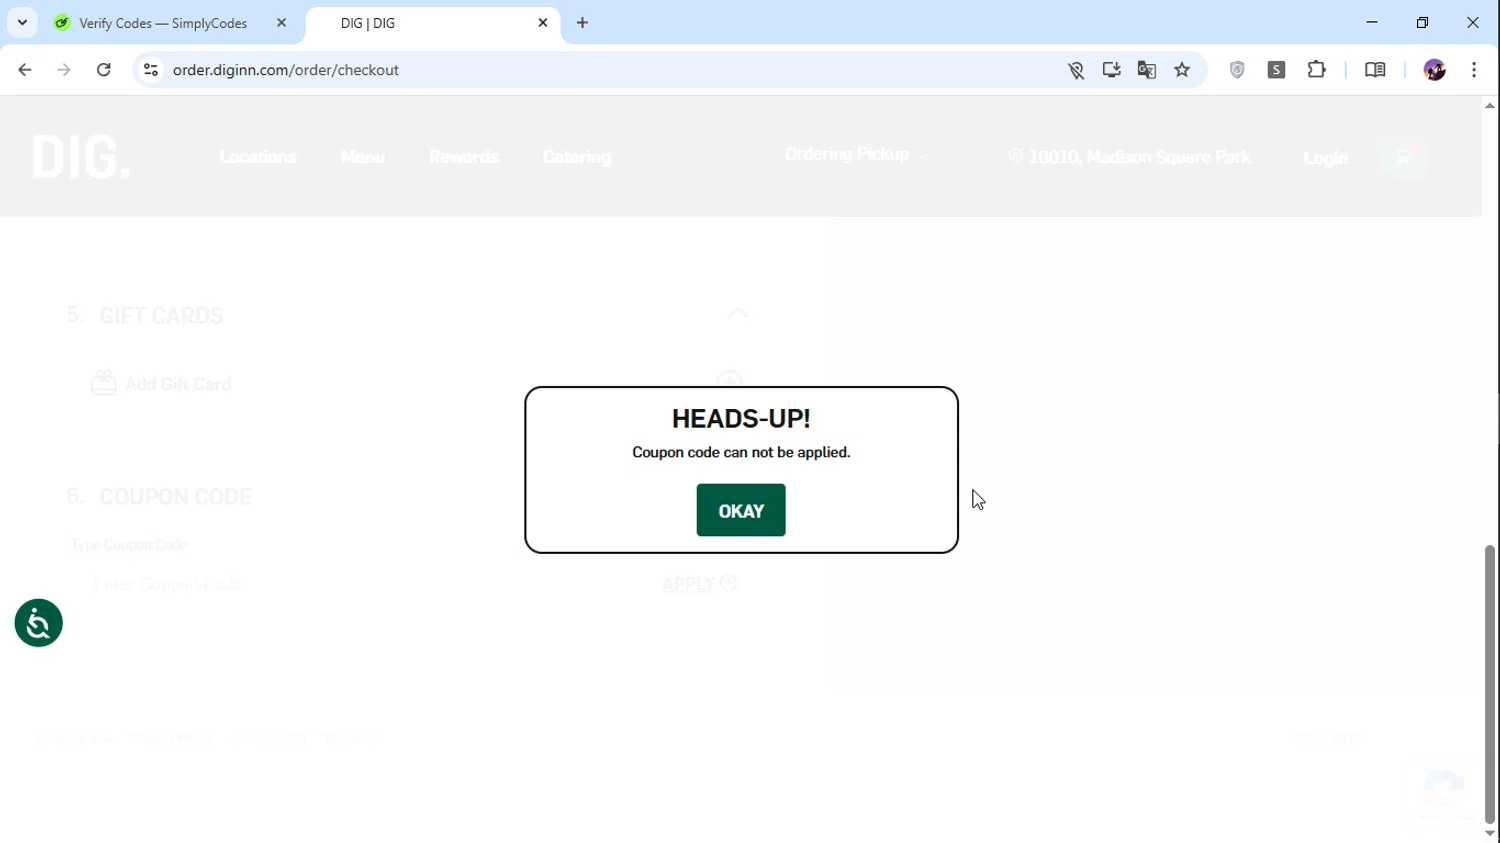Open the tracking protection eye icon
This screenshot has height=843, width=1500.
click(x=1076, y=70)
